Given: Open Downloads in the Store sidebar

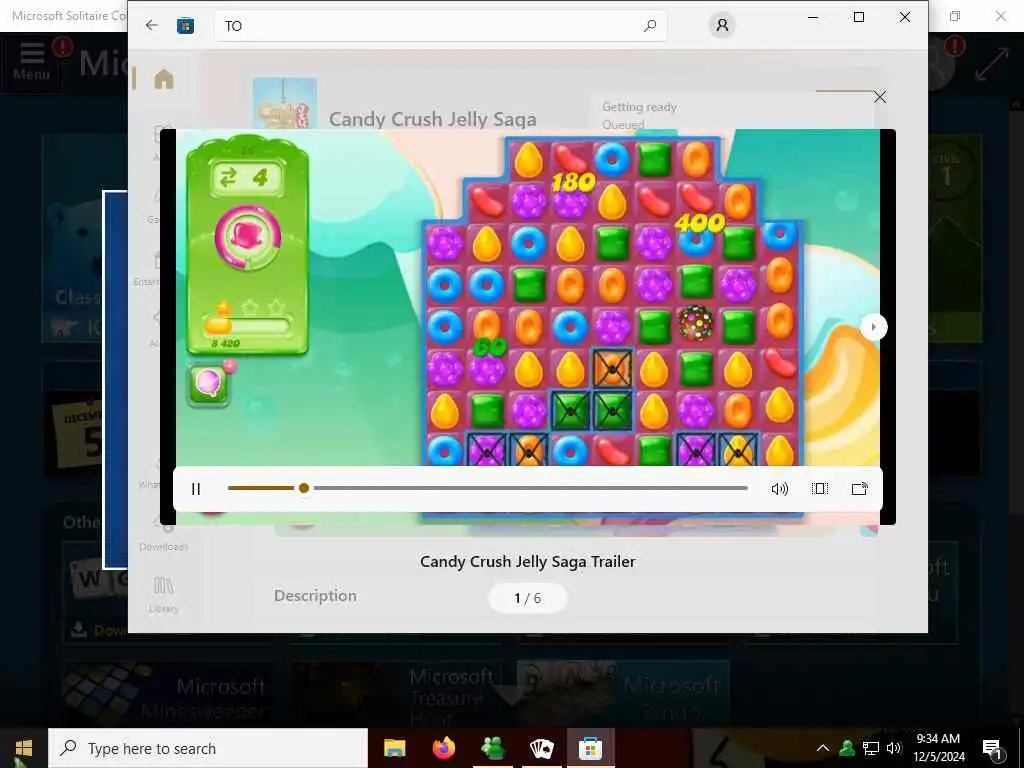Looking at the screenshot, I should point(163,536).
